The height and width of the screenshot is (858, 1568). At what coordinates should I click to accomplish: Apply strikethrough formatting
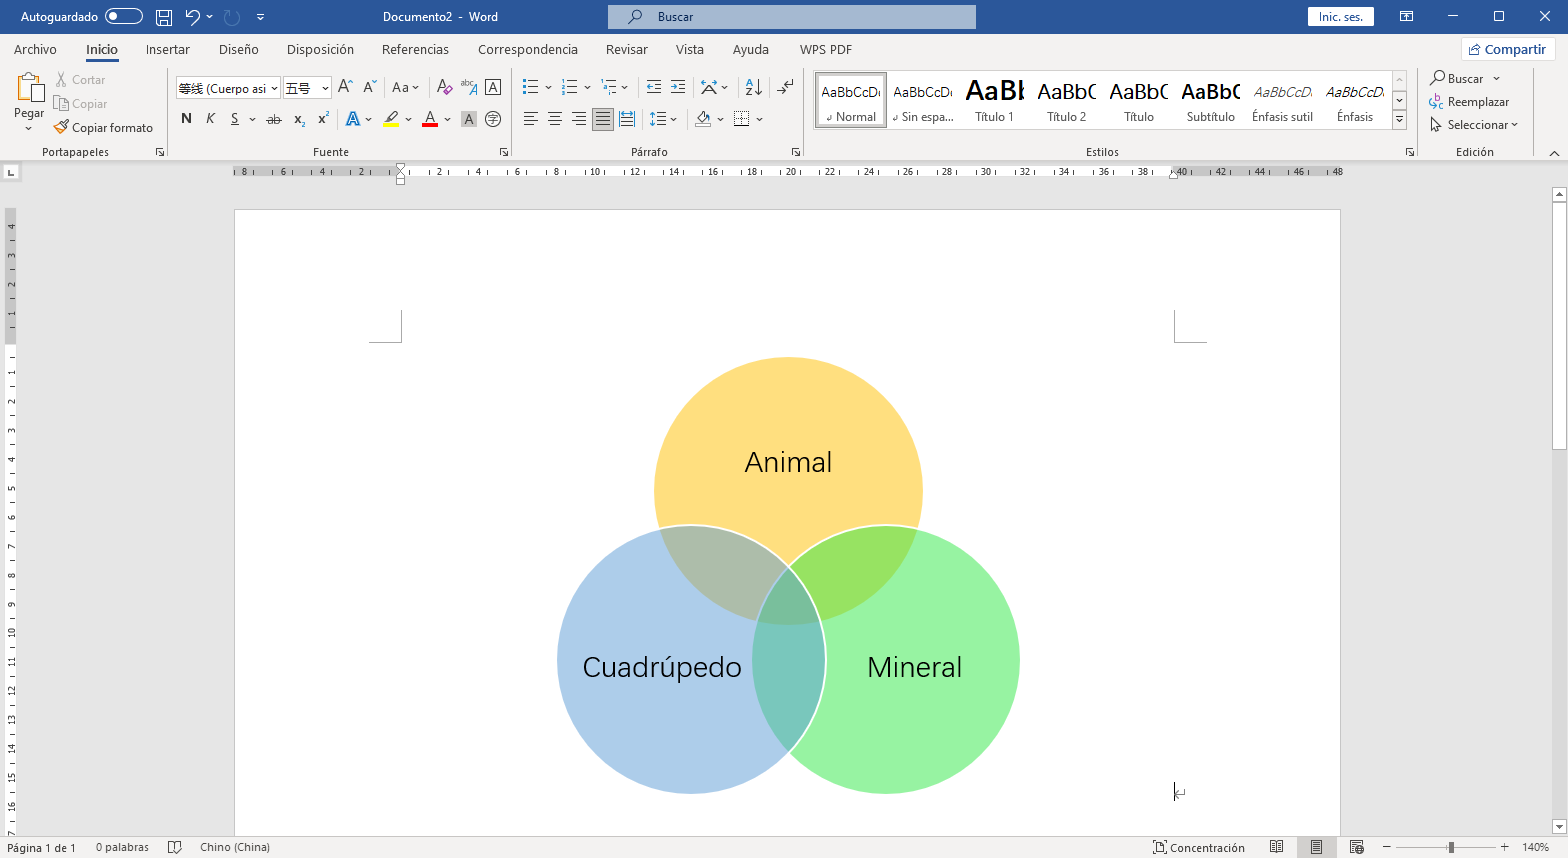273,119
